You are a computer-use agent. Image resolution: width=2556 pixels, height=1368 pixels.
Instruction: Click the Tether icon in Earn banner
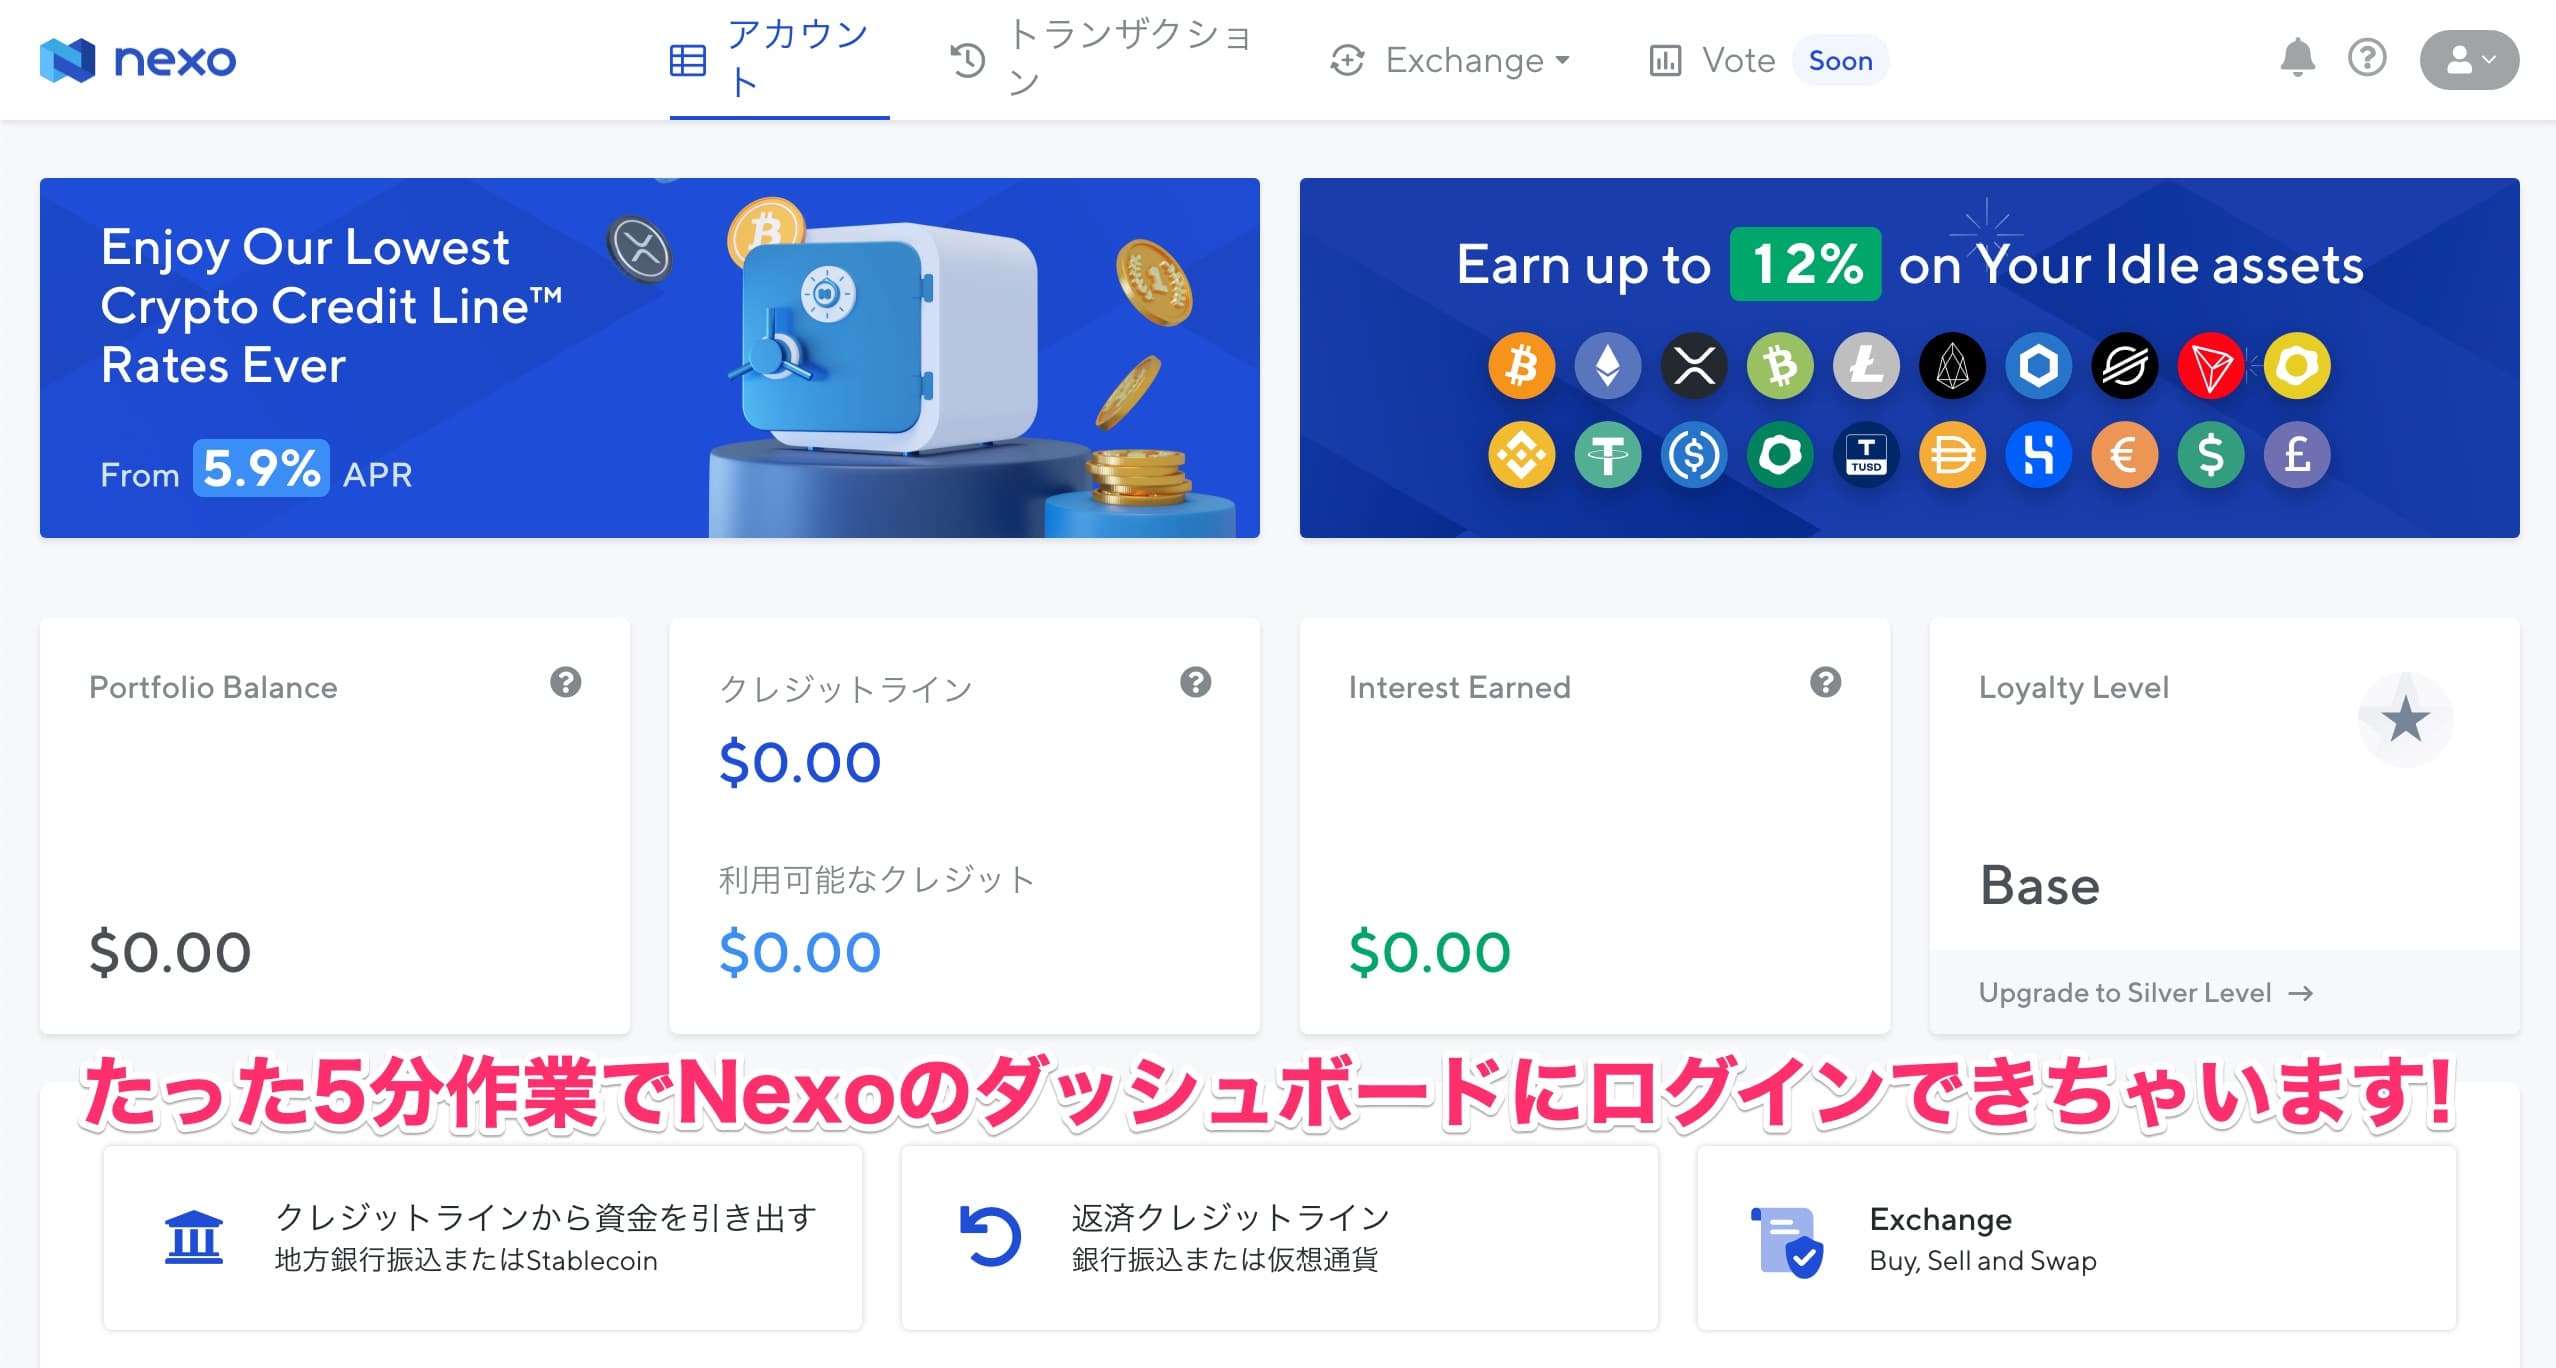[1607, 455]
